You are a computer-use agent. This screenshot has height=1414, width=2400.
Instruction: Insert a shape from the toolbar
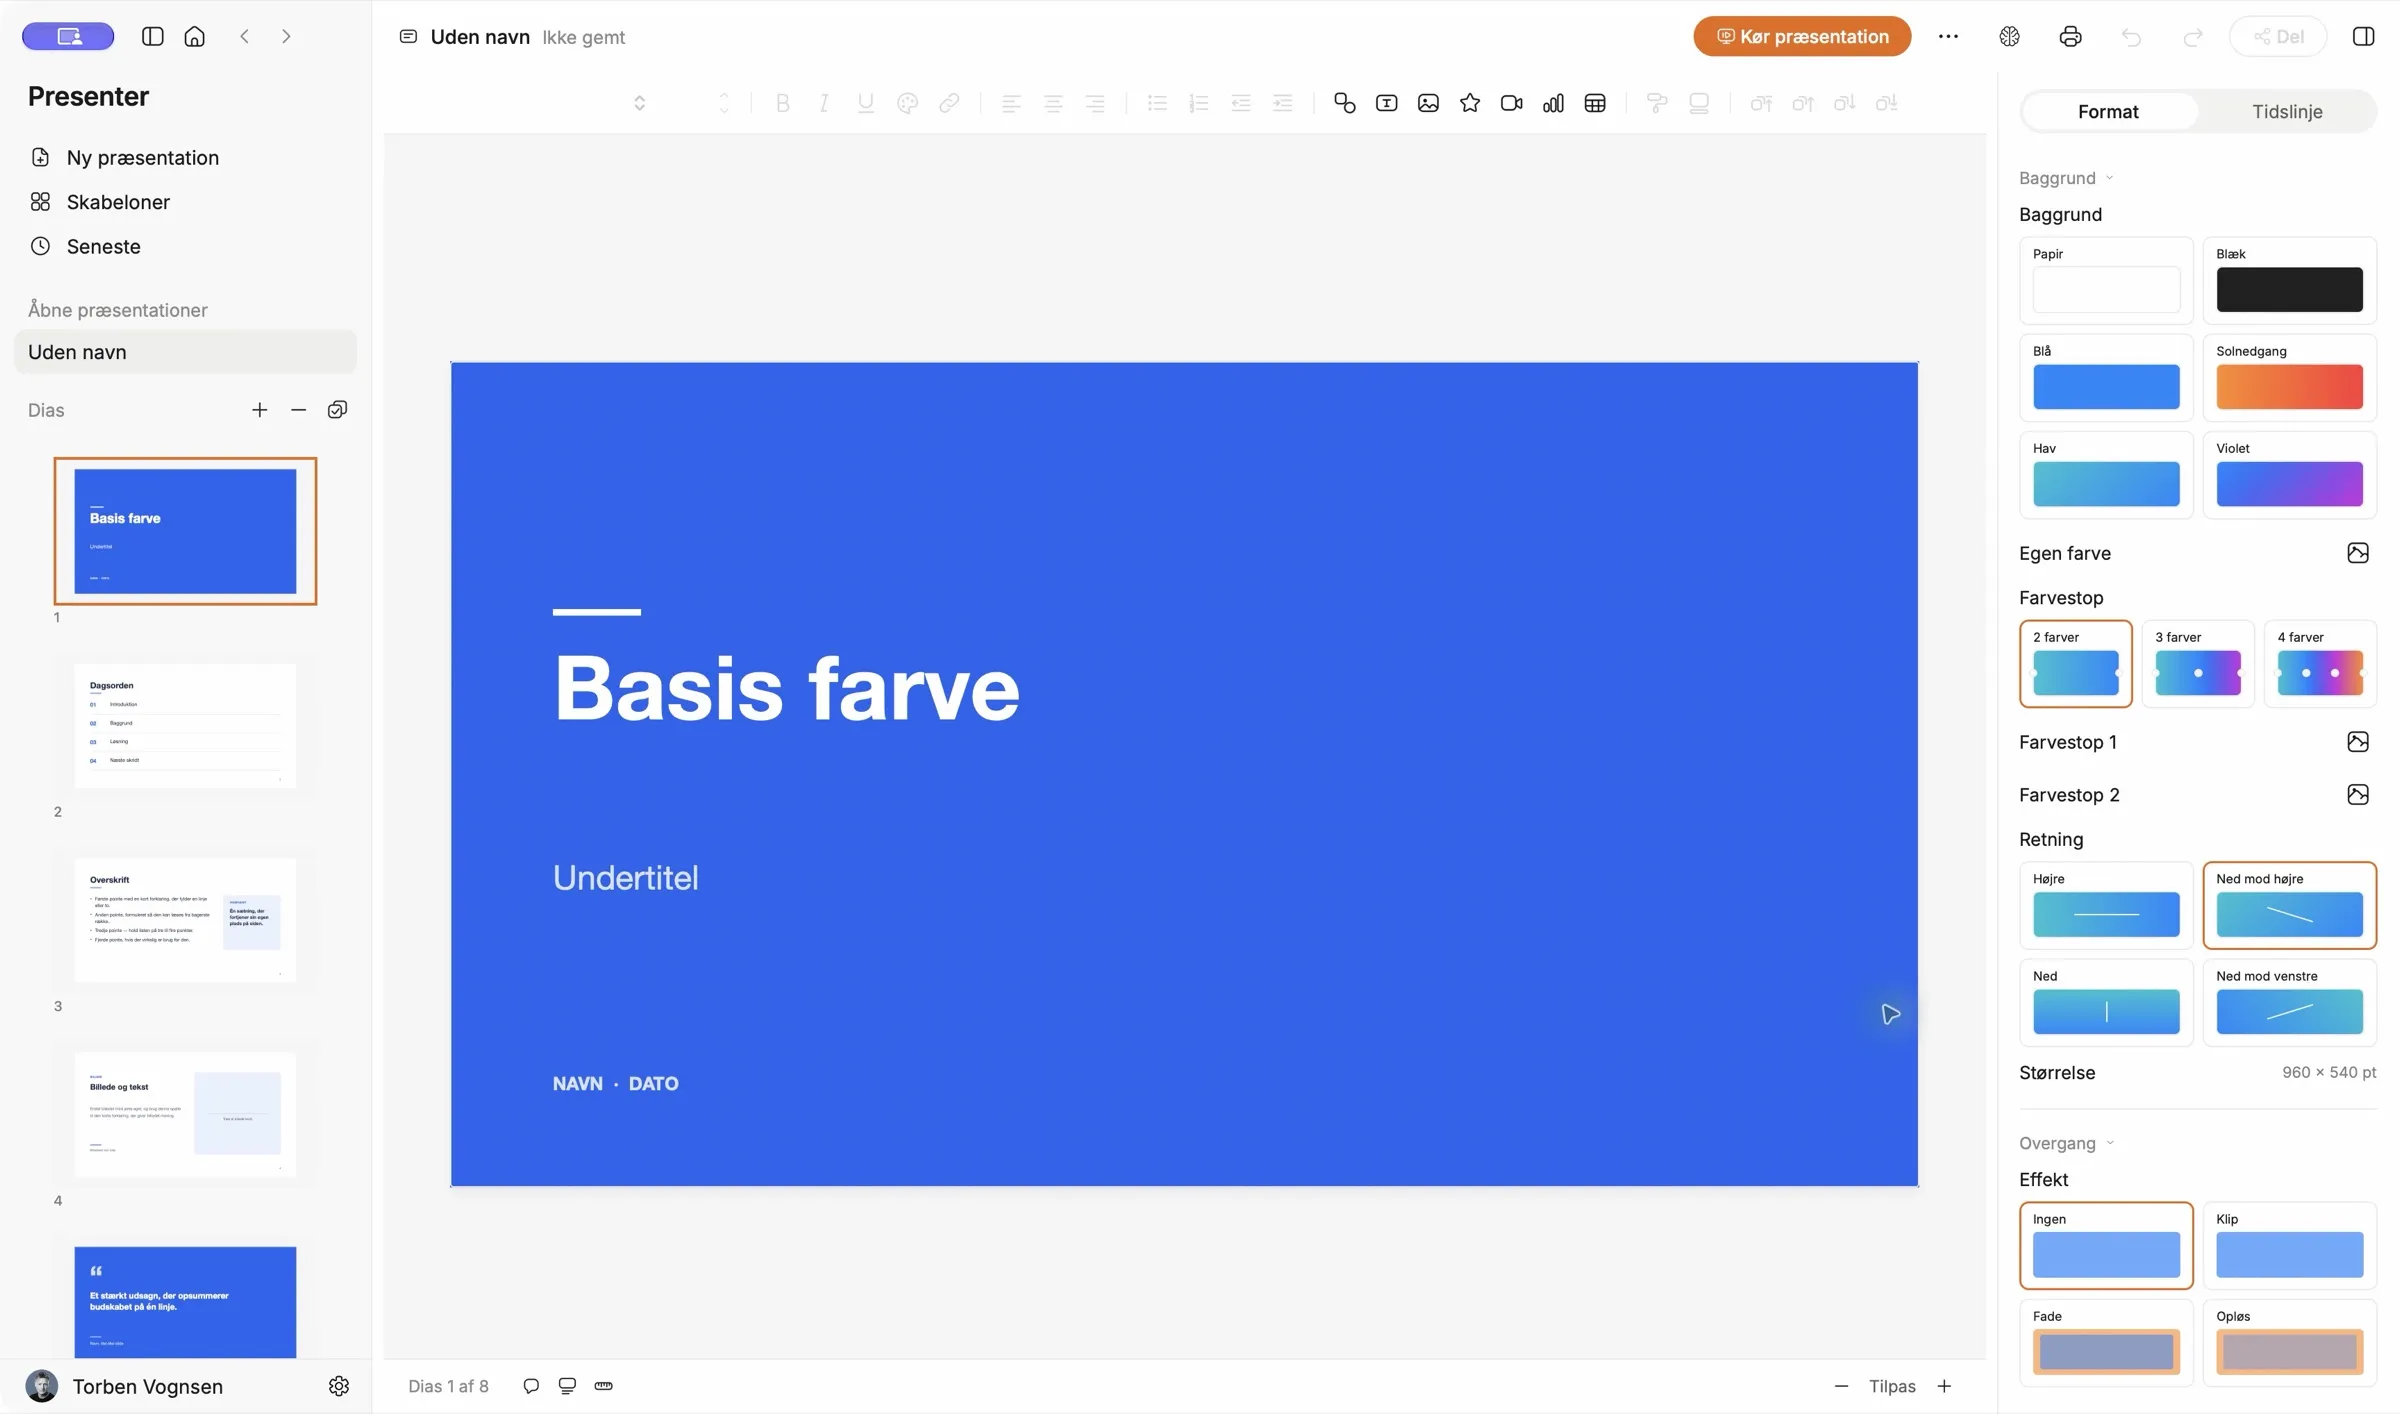pos(1344,103)
